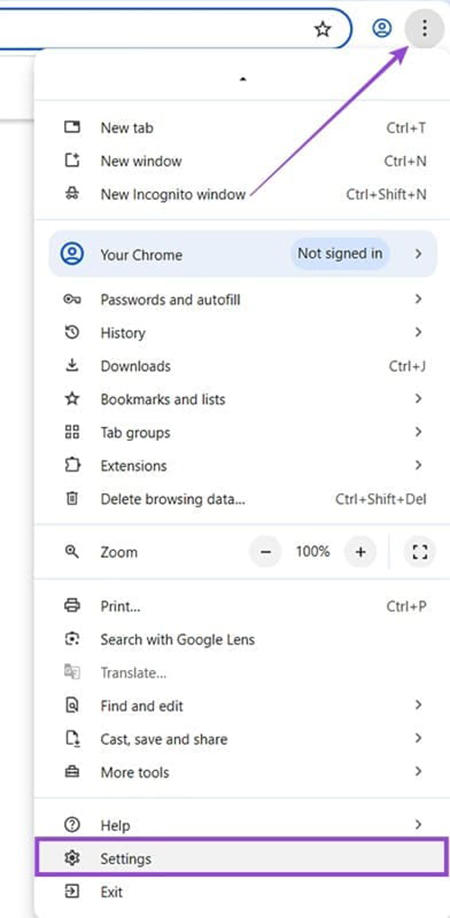This screenshot has height=918, width=450.
Task: Open the profile avatar icon in toolbar
Action: (382, 28)
